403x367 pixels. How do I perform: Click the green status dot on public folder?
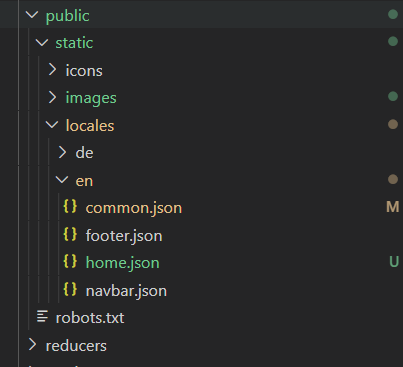pyautogui.click(x=393, y=14)
